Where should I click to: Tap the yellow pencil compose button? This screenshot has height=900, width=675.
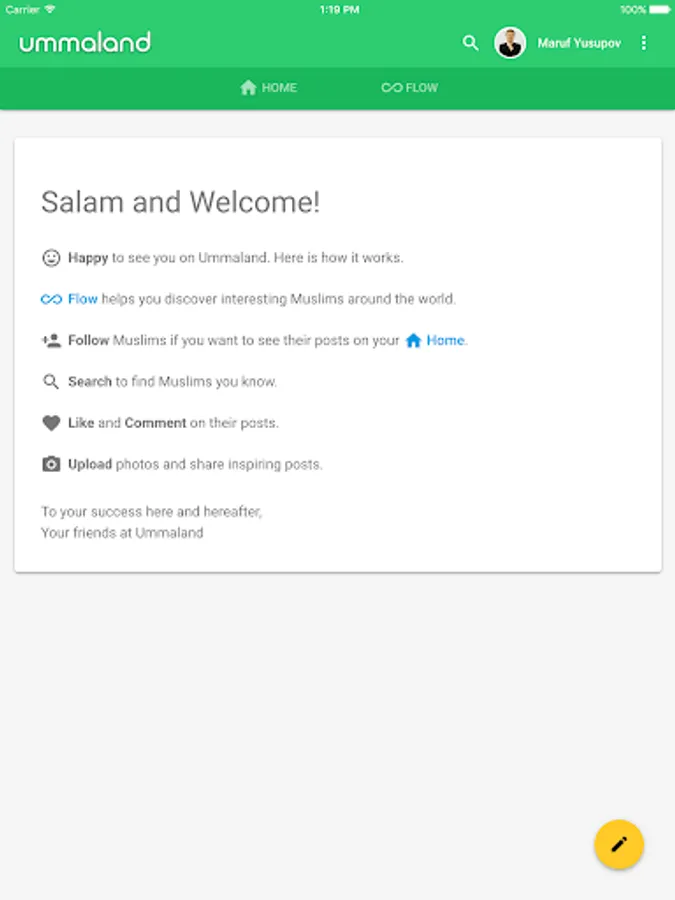click(619, 845)
